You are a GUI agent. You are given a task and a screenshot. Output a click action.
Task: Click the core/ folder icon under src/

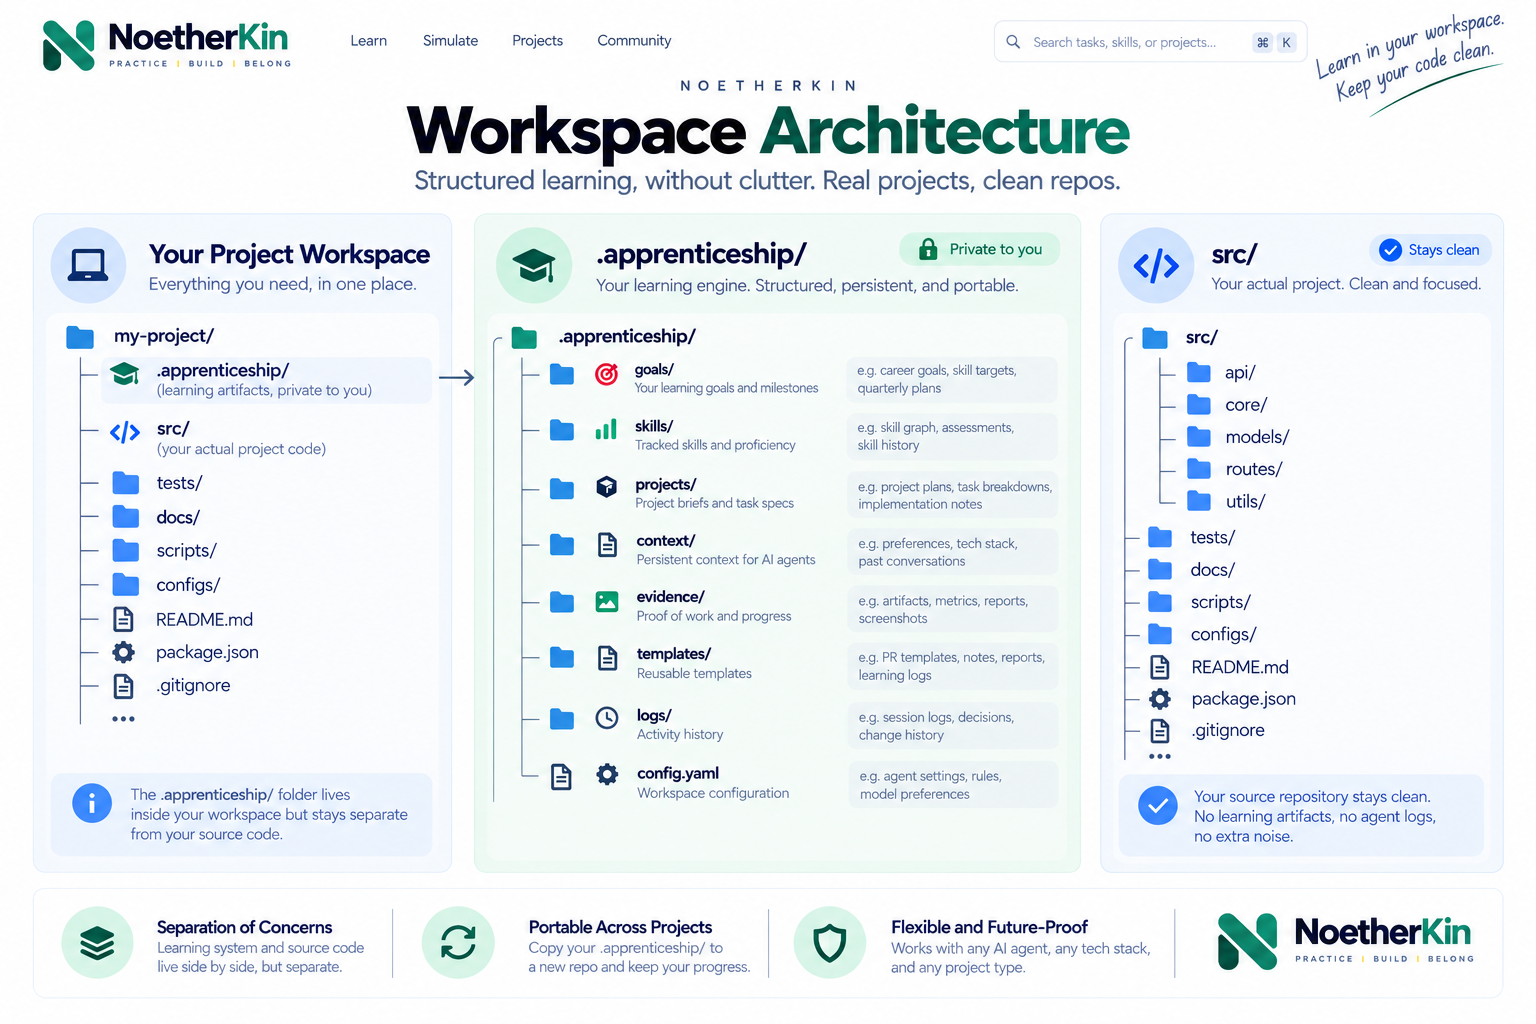(1199, 405)
